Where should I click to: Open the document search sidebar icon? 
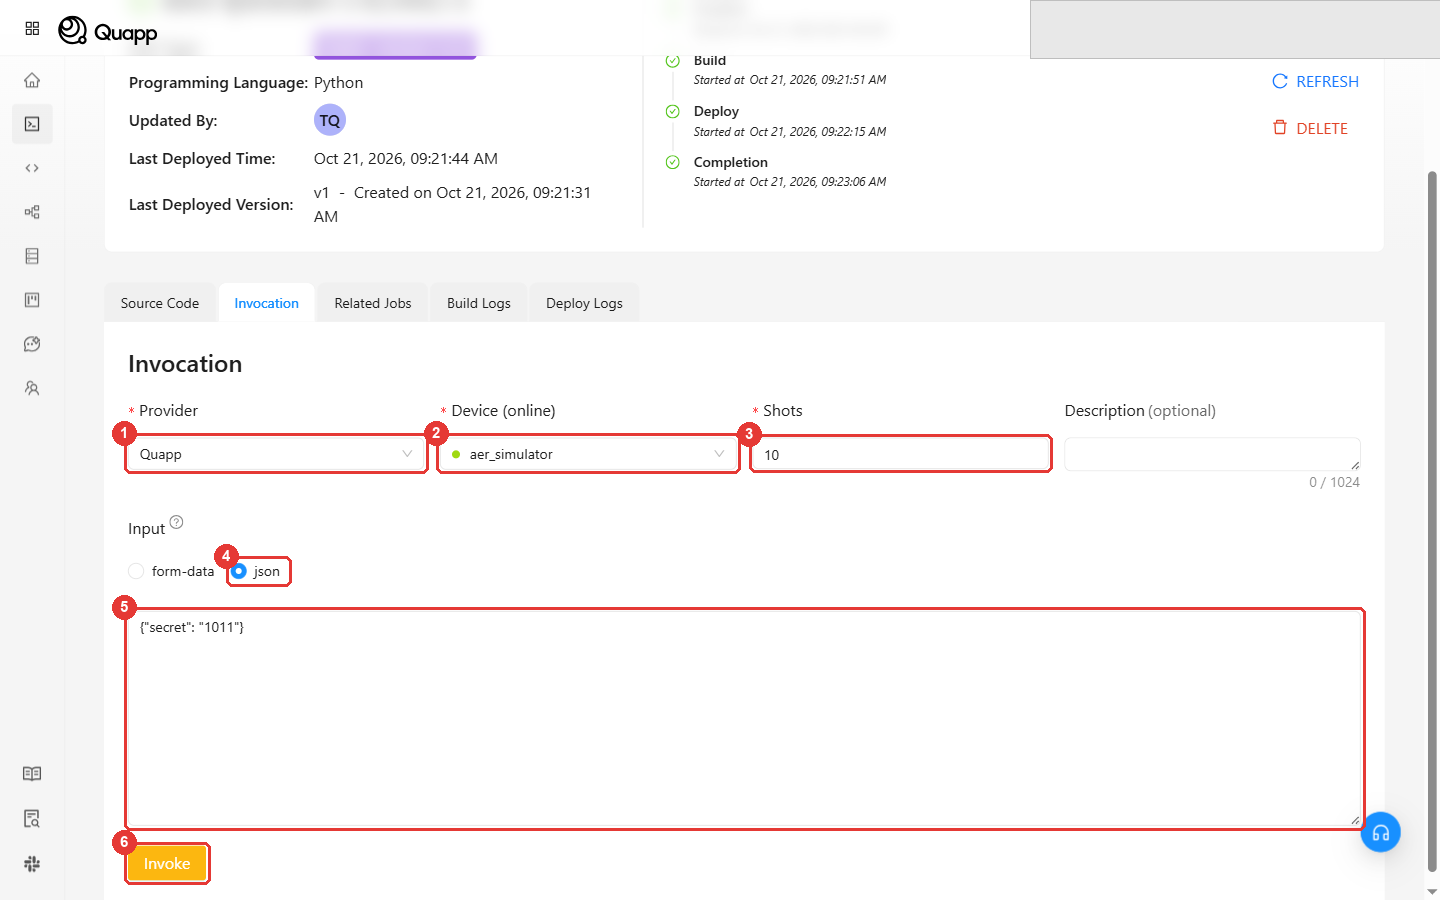(x=32, y=819)
